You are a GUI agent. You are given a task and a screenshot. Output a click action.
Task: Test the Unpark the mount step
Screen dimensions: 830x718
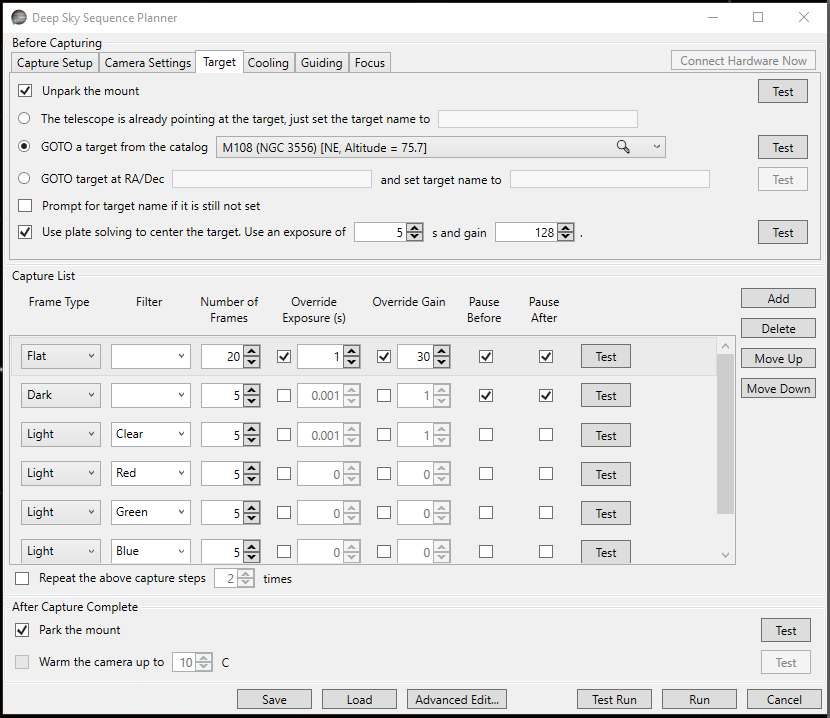pyautogui.click(x=783, y=91)
